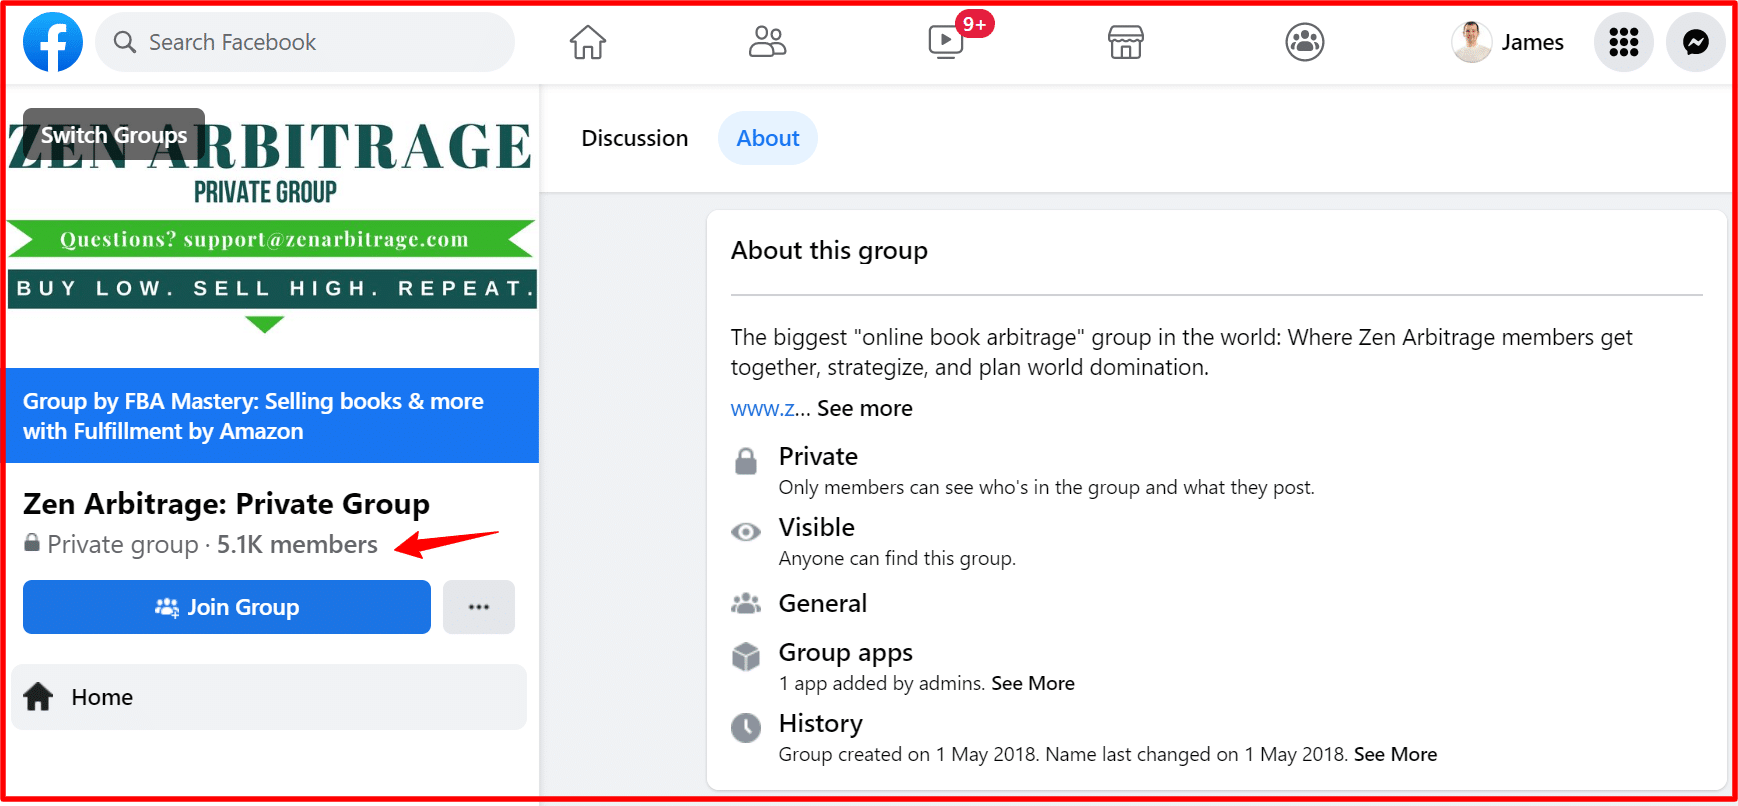The width and height of the screenshot is (1738, 806).
Task: Click the General people icon
Action: [746, 603]
